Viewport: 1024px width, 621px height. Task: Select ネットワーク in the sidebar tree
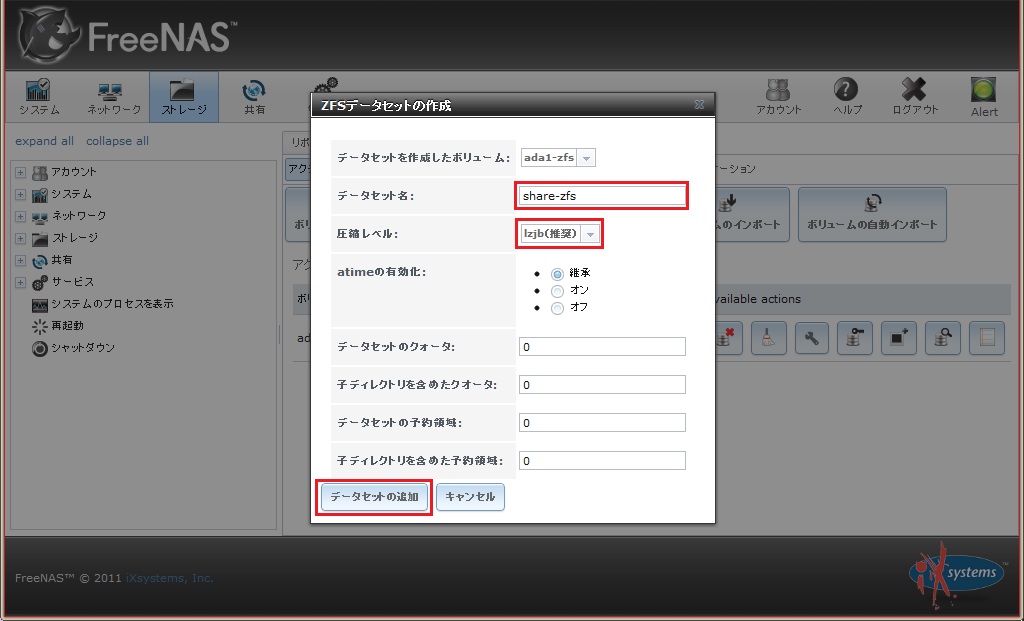coord(79,215)
